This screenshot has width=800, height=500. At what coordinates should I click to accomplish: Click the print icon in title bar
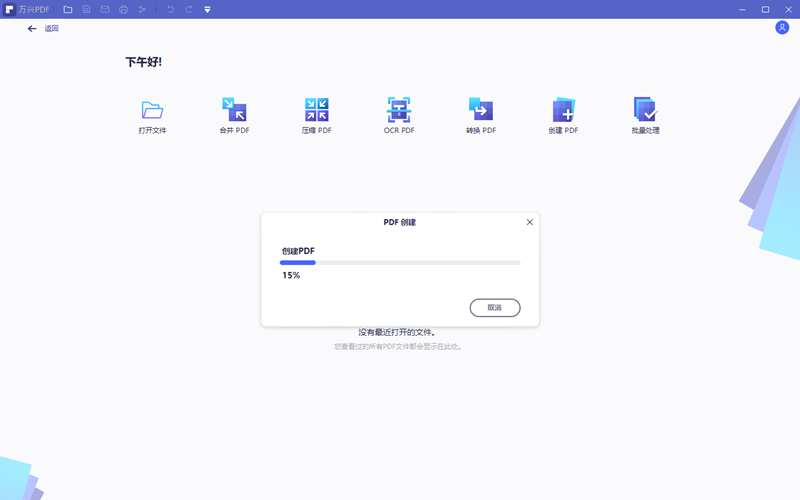[124, 9]
